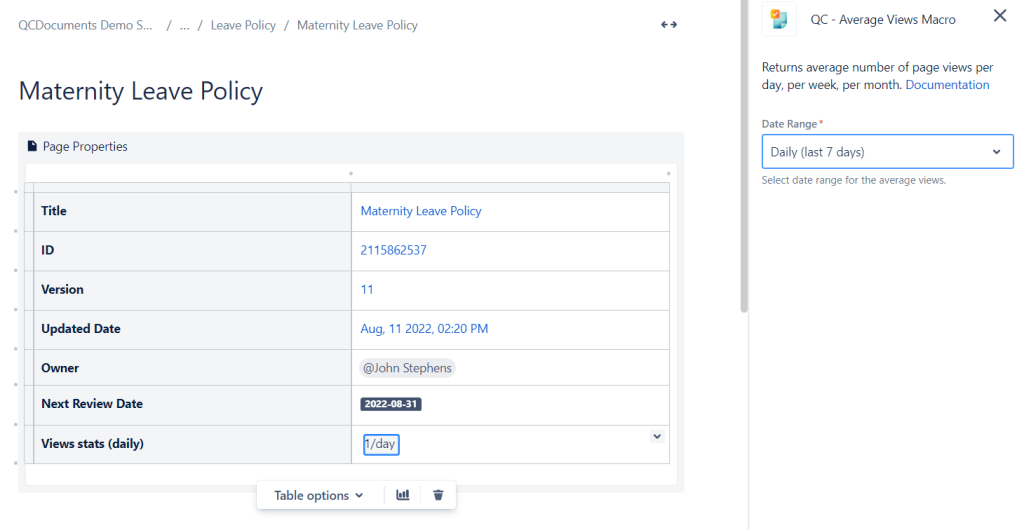1024x530 pixels.
Task: Click the Version header cell
Action: tap(193, 290)
